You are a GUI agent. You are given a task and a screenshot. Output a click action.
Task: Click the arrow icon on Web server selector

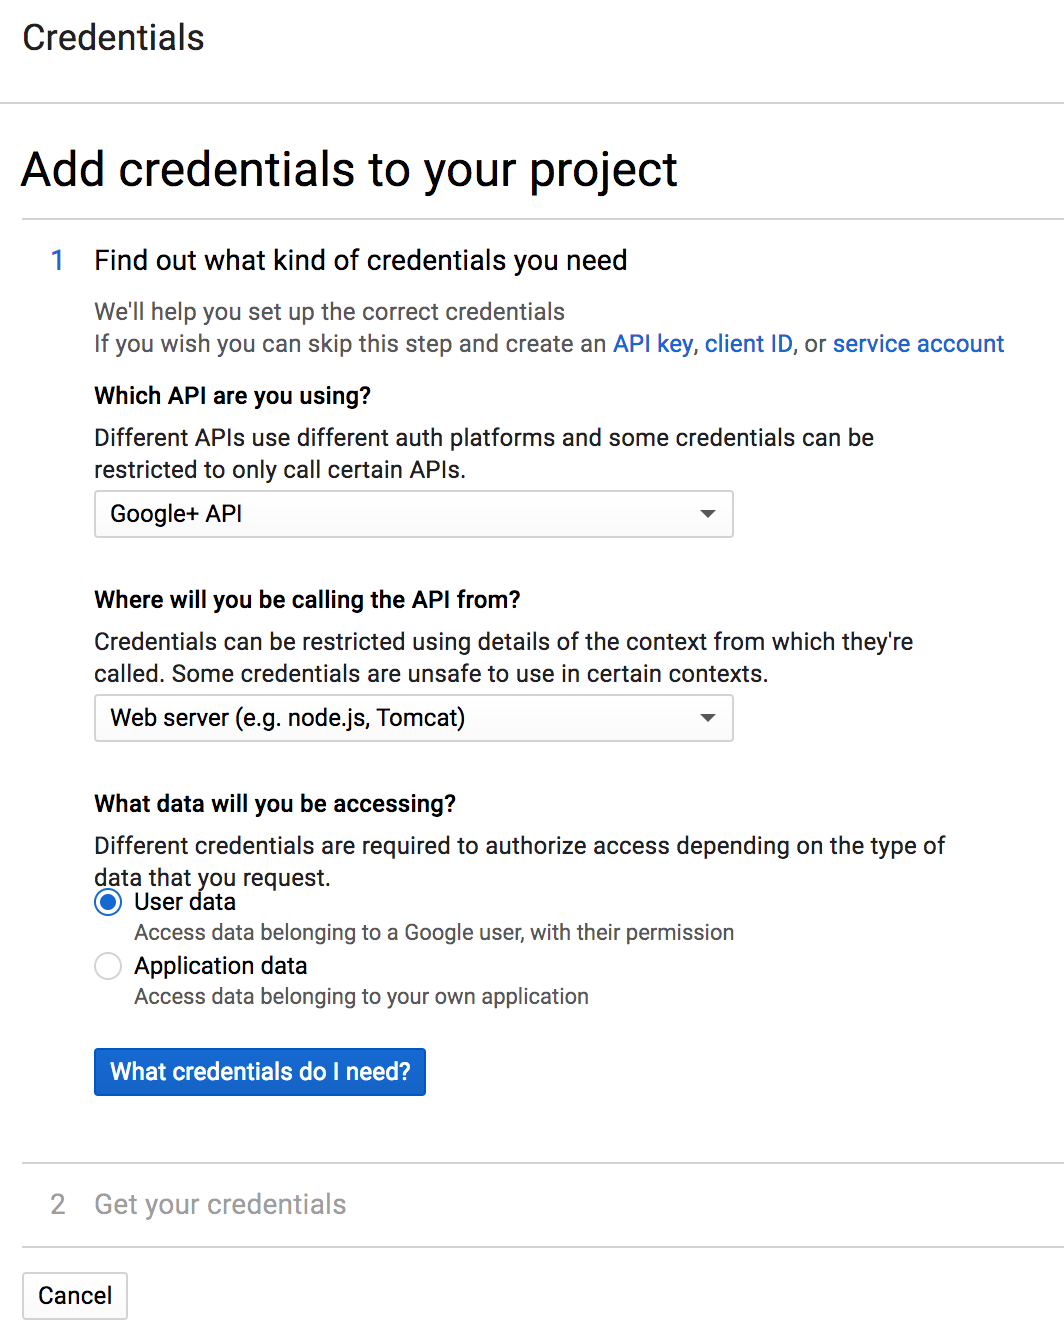pos(708,718)
